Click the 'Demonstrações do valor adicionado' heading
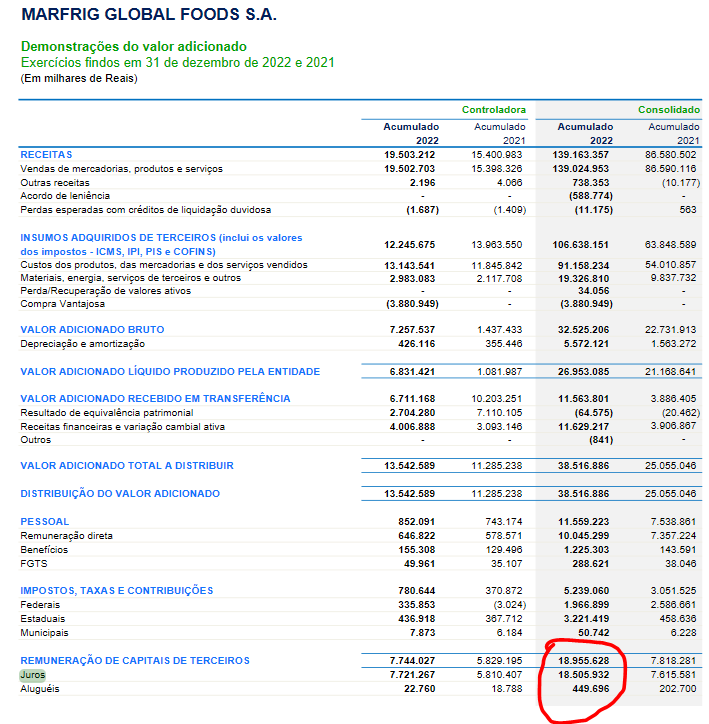Image resolution: width=709 pixels, height=724 pixels. [134, 46]
